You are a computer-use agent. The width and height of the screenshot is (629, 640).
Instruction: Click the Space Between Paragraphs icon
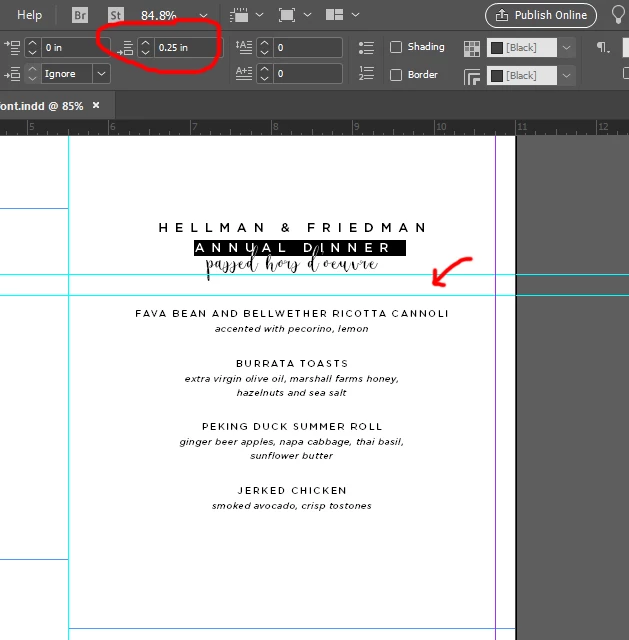[x=12, y=74]
